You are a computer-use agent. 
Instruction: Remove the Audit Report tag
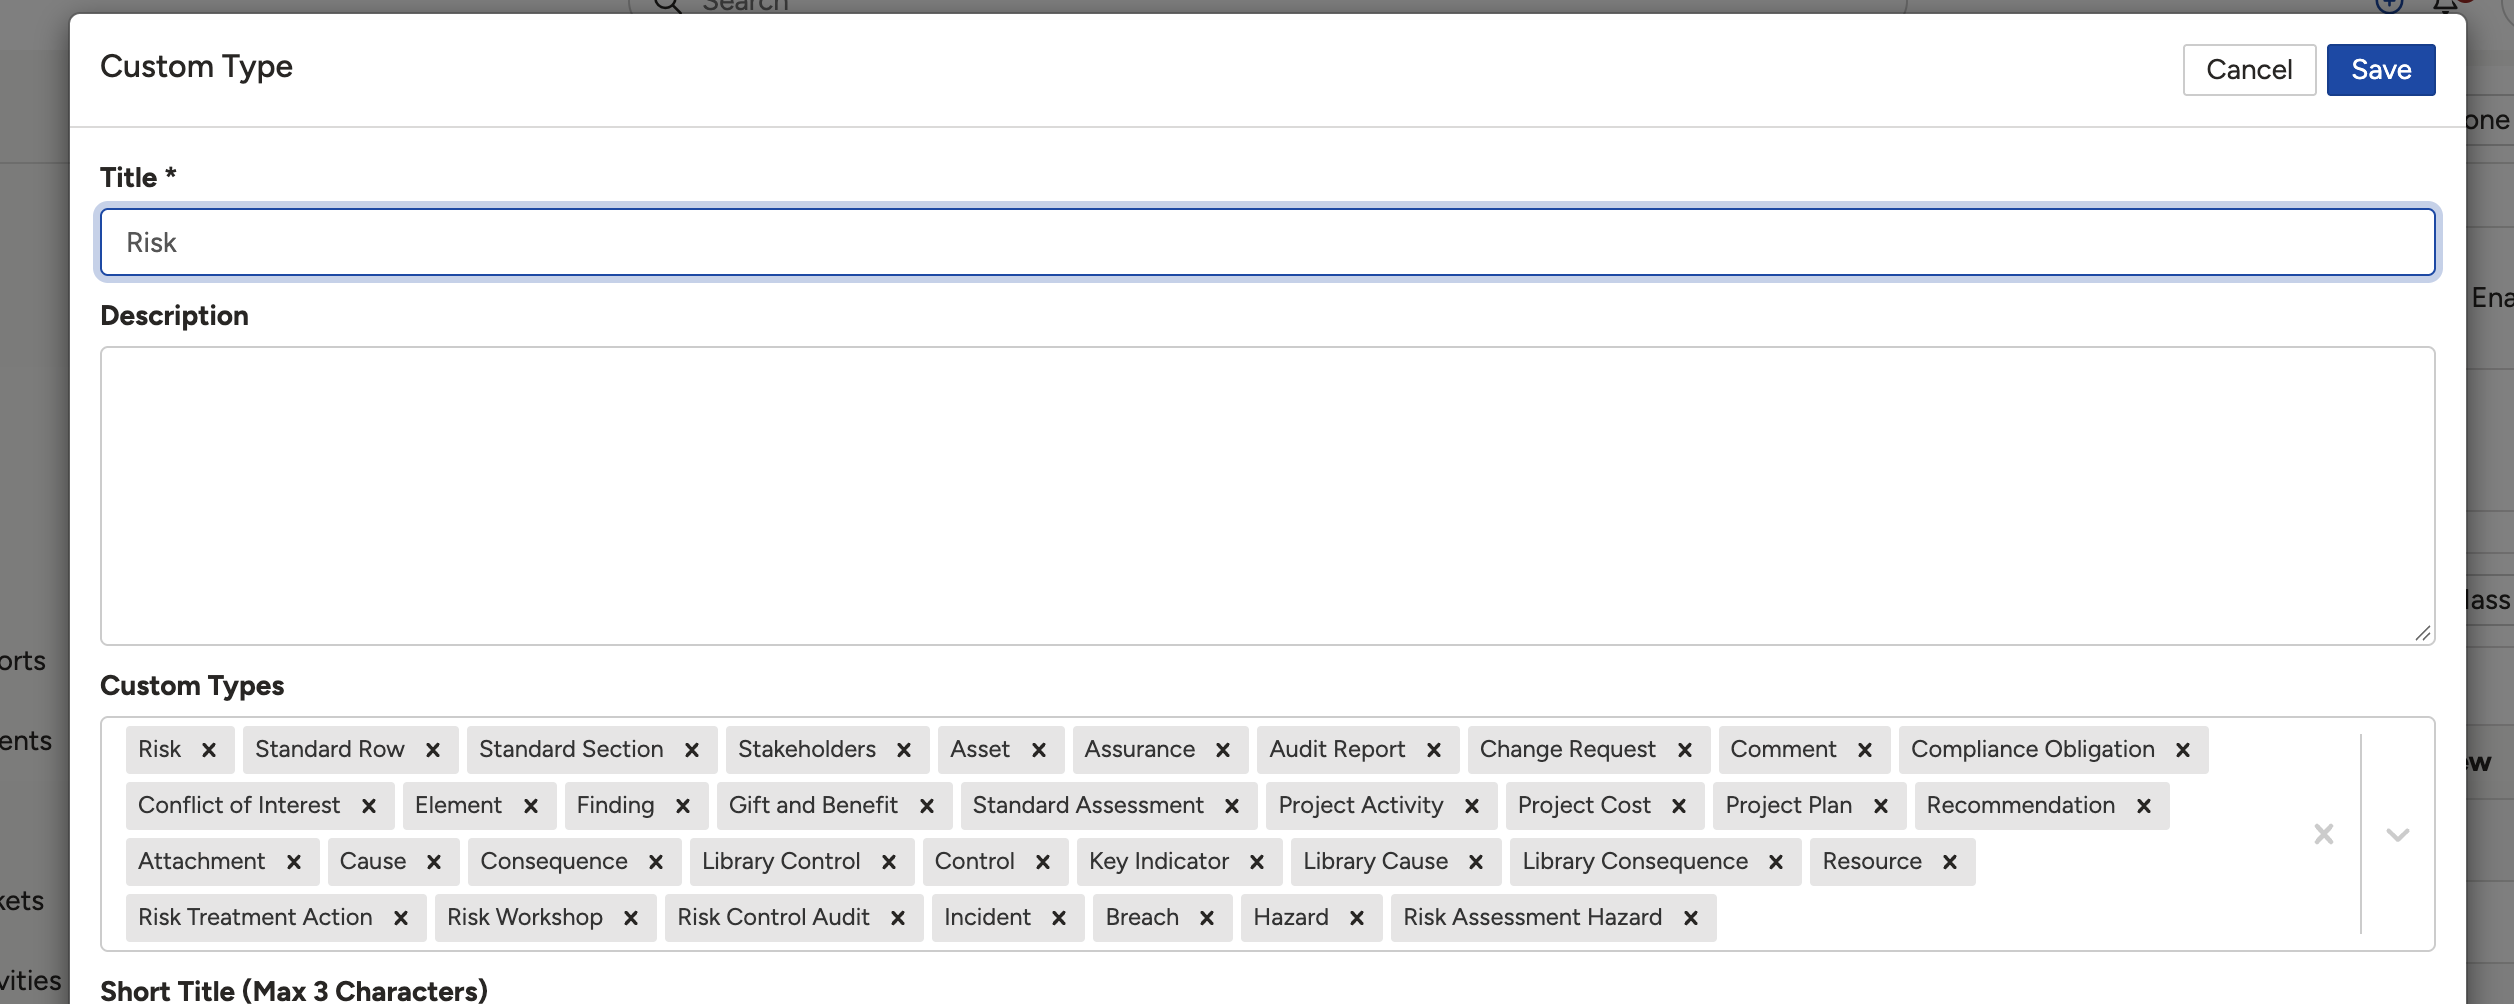[x=1434, y=750]
